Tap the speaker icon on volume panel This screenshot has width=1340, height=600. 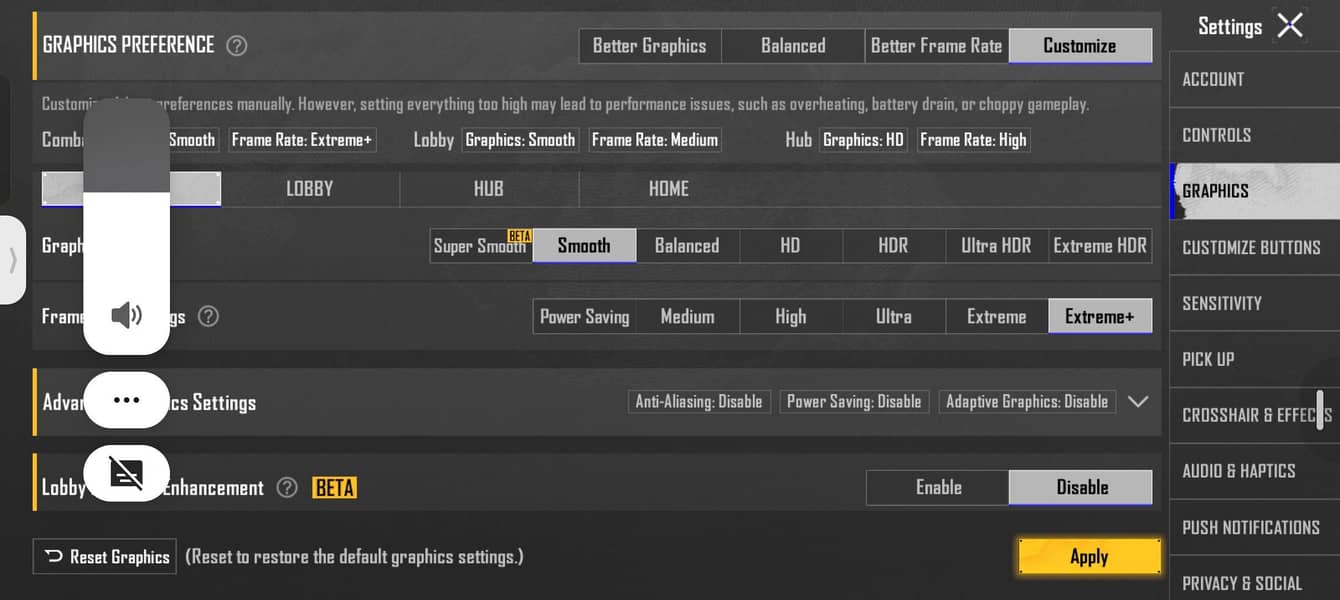126,316
